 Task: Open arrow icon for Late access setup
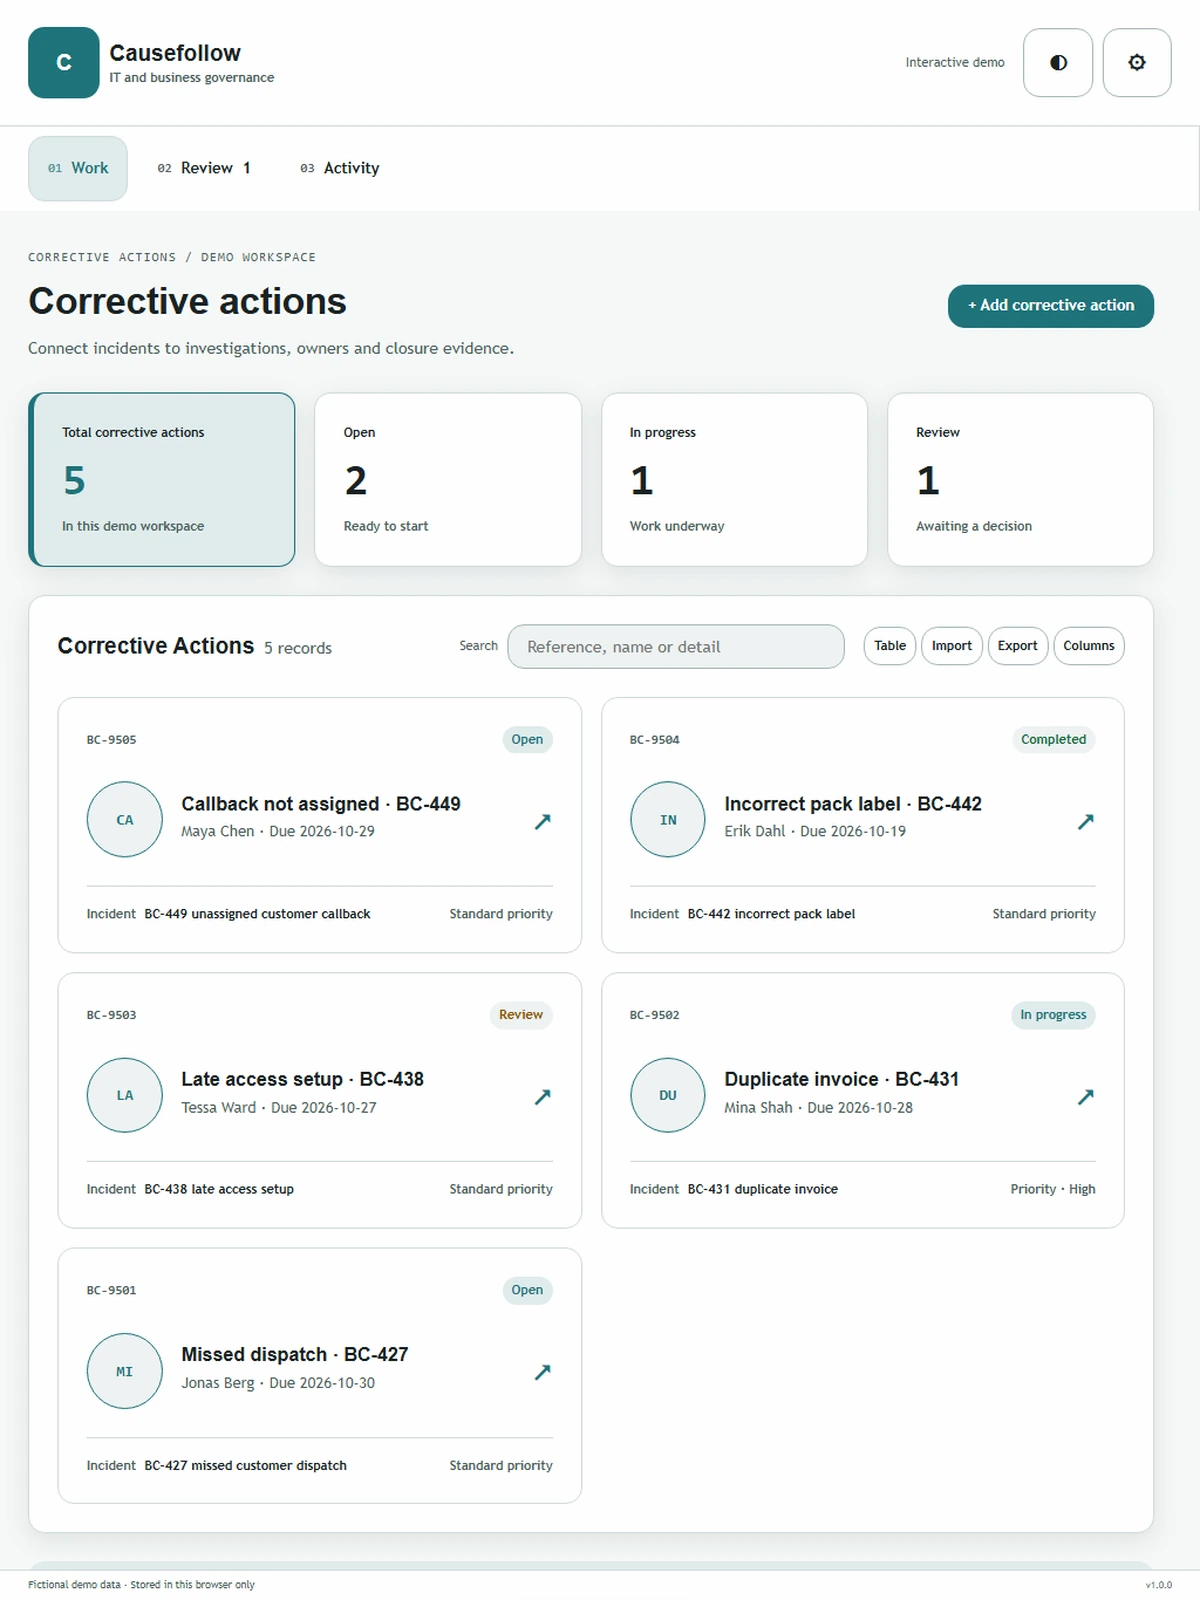[x=542, y=1096]
